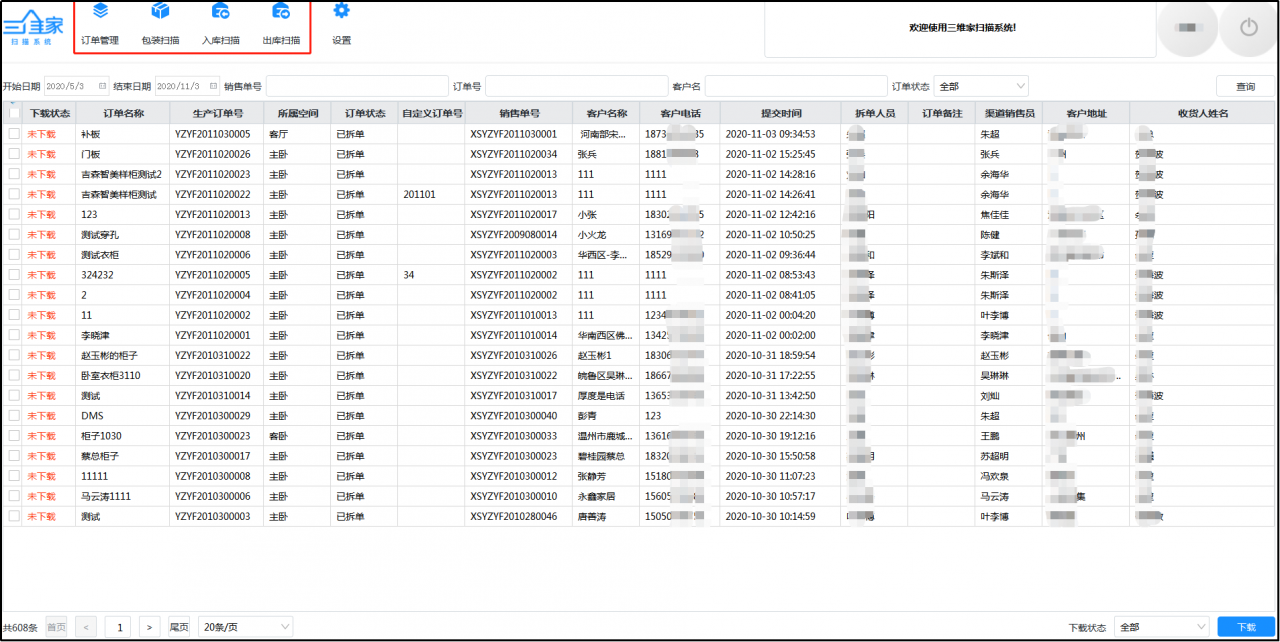This screenshot has height=642, width=1280.
Task: Open the 包装扫描 box icon
Action: point(160,11)
